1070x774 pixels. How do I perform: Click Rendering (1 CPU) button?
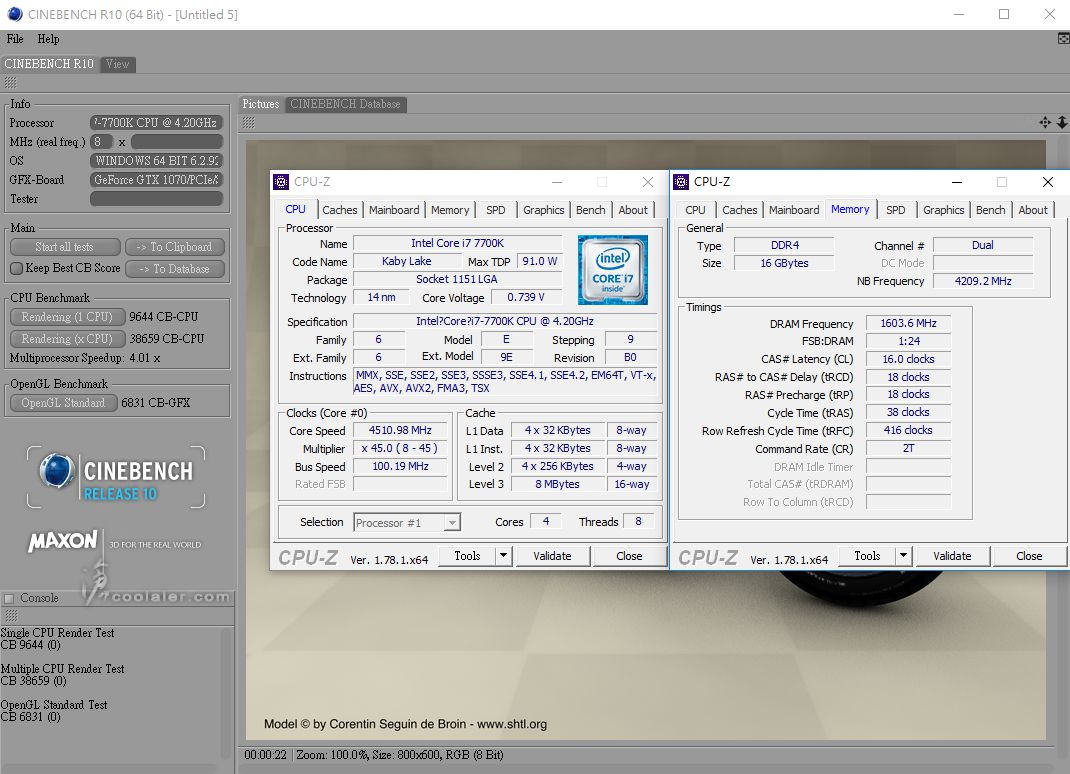point(67,317)
